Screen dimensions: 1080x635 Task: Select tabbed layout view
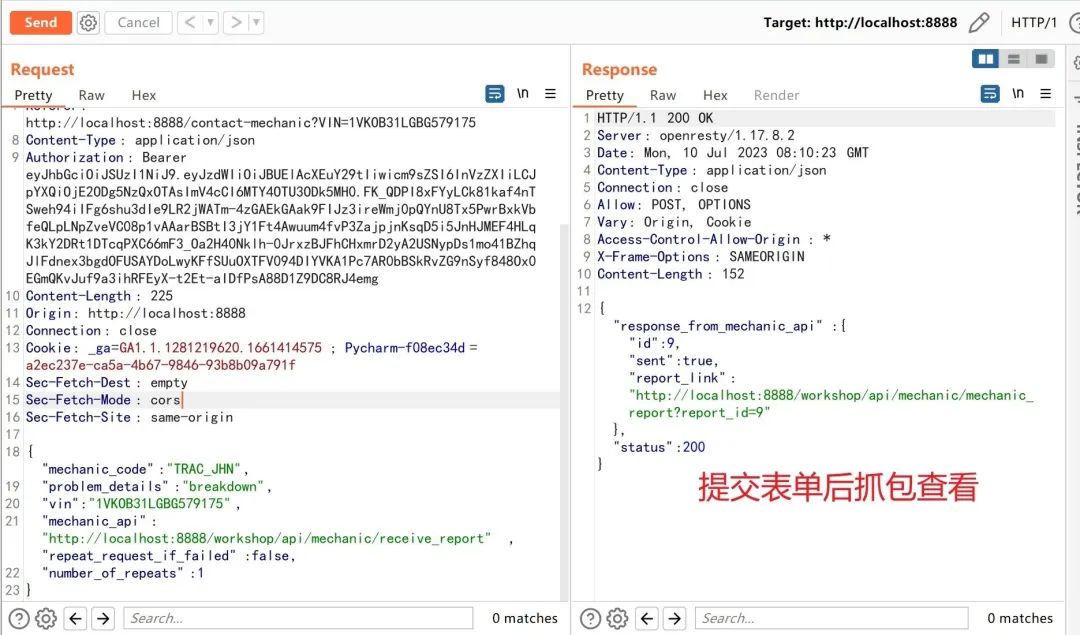click(x=1041, y=59)
